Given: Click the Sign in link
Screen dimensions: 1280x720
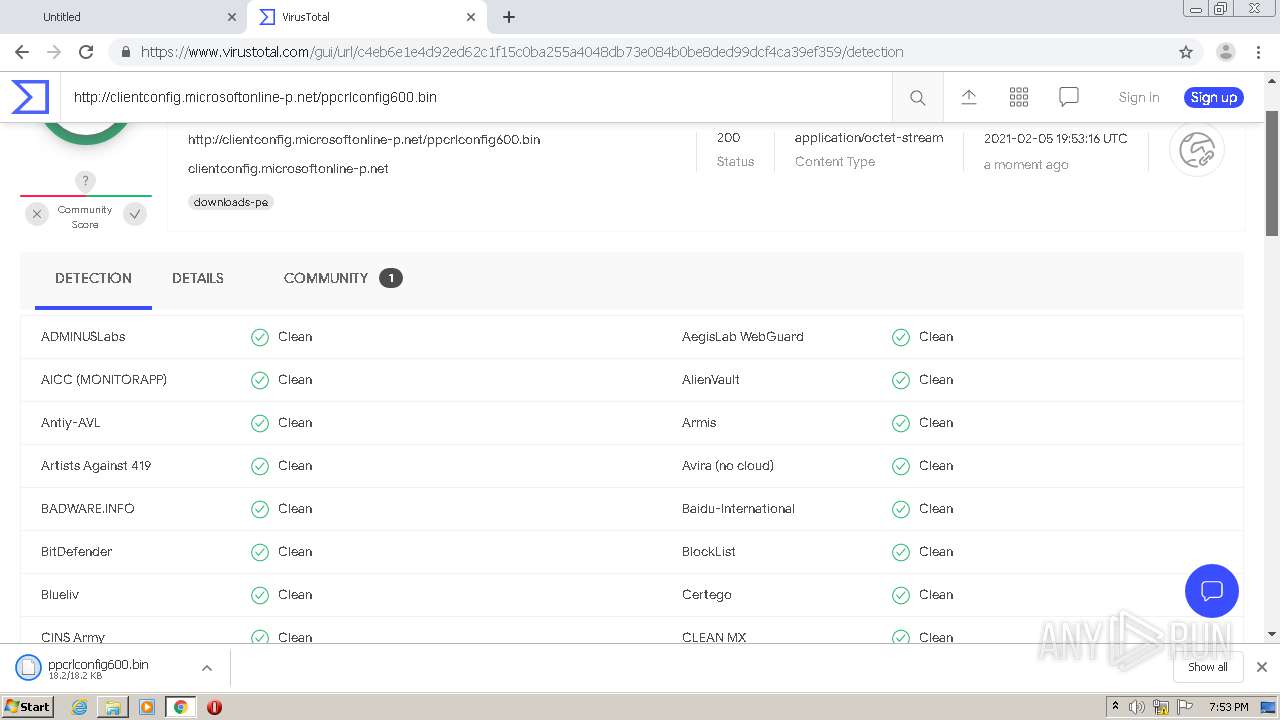Looking at the screenshot, I should tap(1139, 97).
